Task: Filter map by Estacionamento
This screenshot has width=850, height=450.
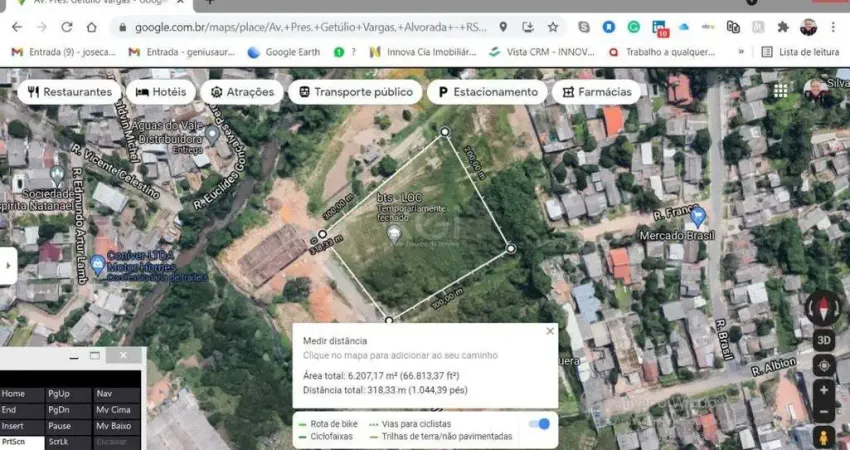Action: [x=487, y=92]
